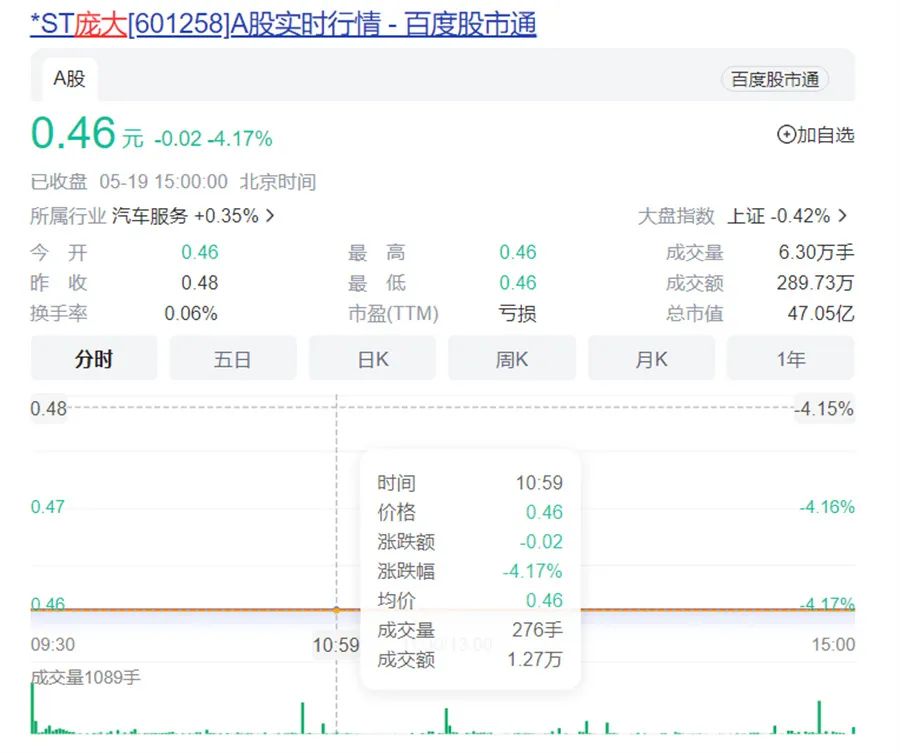Click the 百度股市通 badge button
900x753 pixels.
click(774, 80)
